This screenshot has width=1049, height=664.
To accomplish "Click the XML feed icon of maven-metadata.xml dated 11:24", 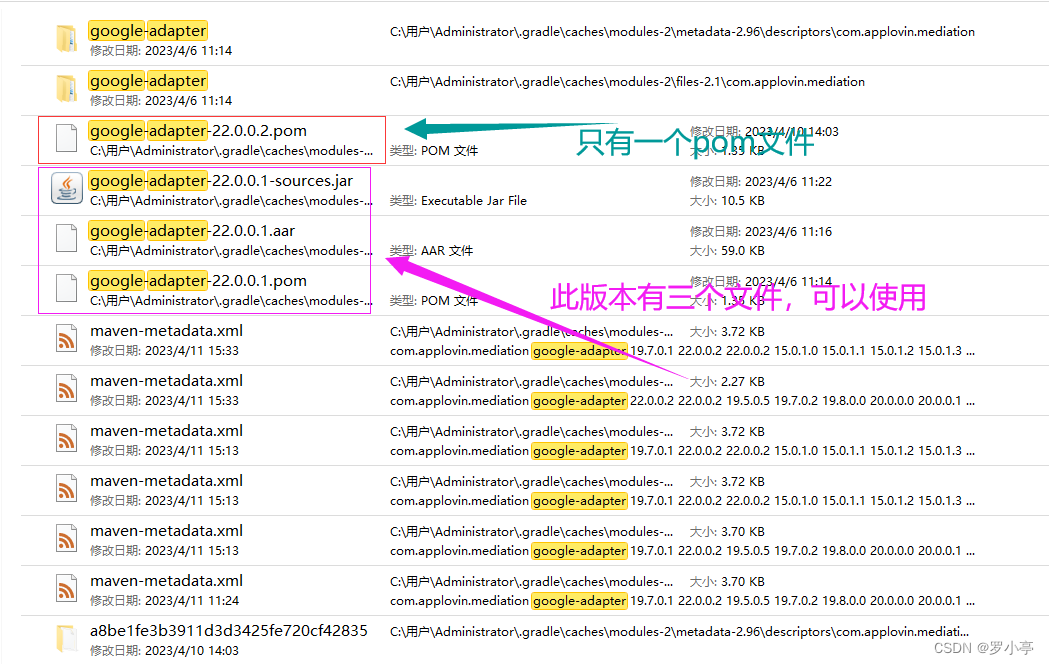I will pyautogui.click(x=66, y=588).
